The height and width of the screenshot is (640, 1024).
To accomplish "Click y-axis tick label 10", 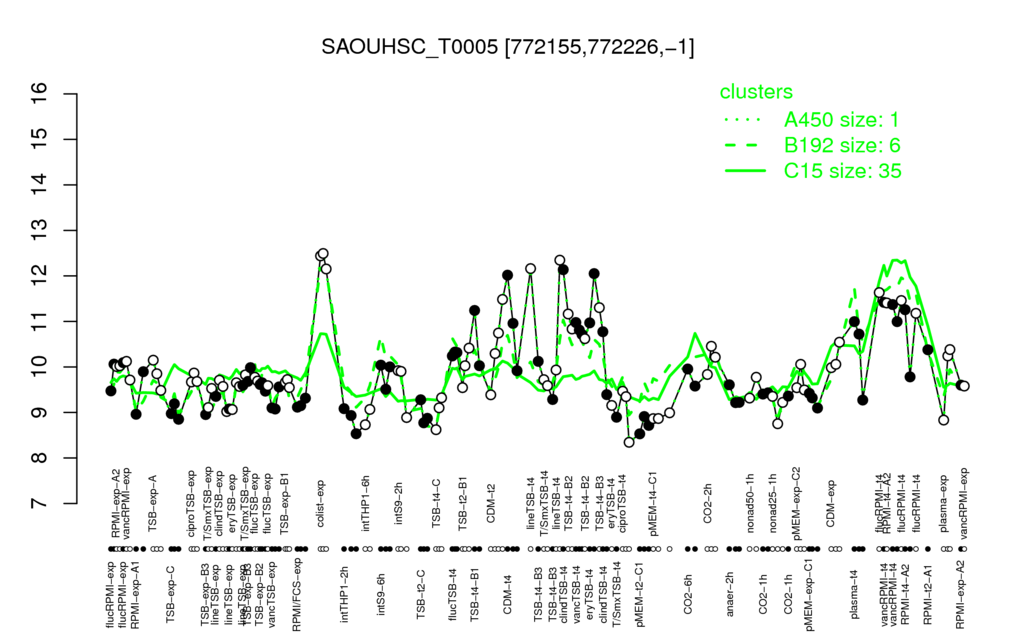I will point(40,367).
